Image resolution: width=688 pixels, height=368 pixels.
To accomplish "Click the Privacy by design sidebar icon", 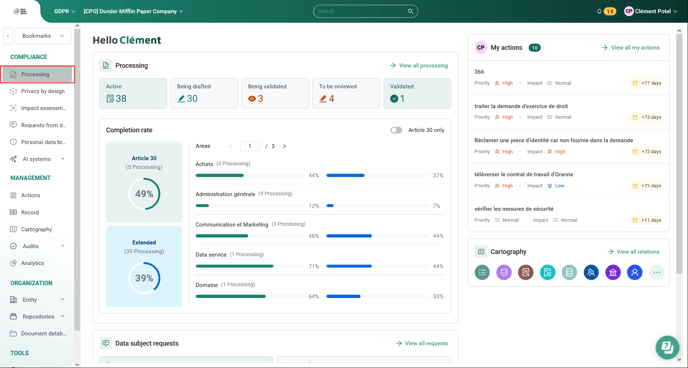I will point(13,91).
